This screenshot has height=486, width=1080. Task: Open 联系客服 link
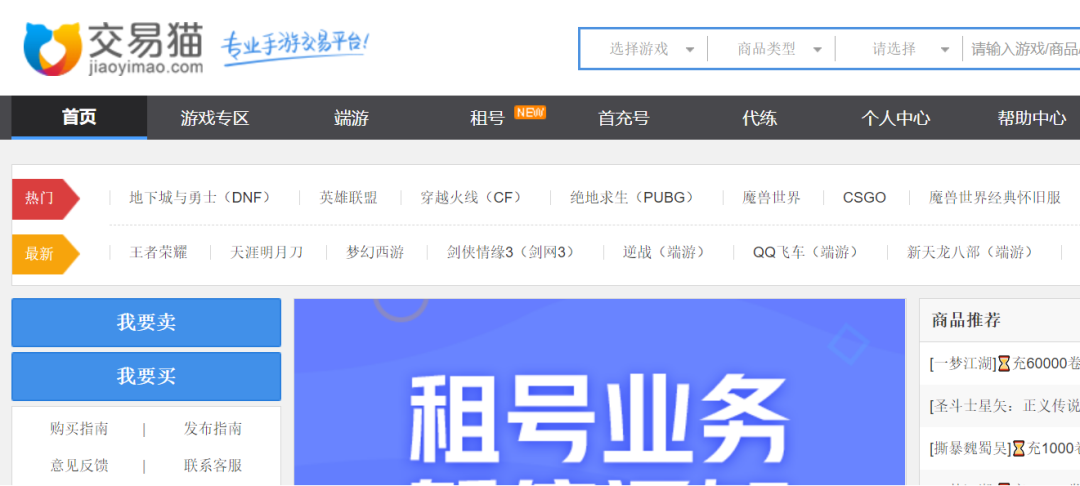pos(213,465)
